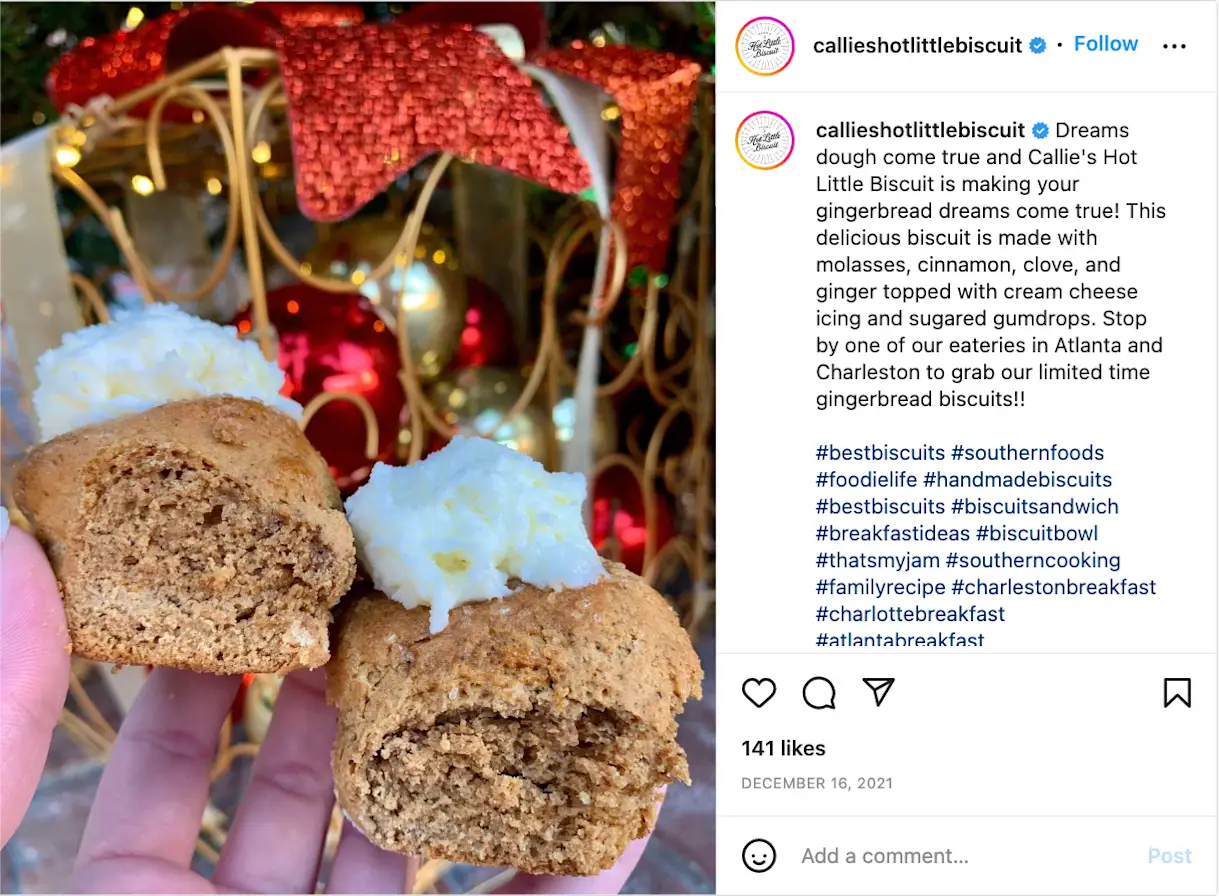Image resolution: width=1219 pixels, height=896 pixels.
Task: Open callieshotlittlebiscuit username in caption
Action: coord(921,130)
